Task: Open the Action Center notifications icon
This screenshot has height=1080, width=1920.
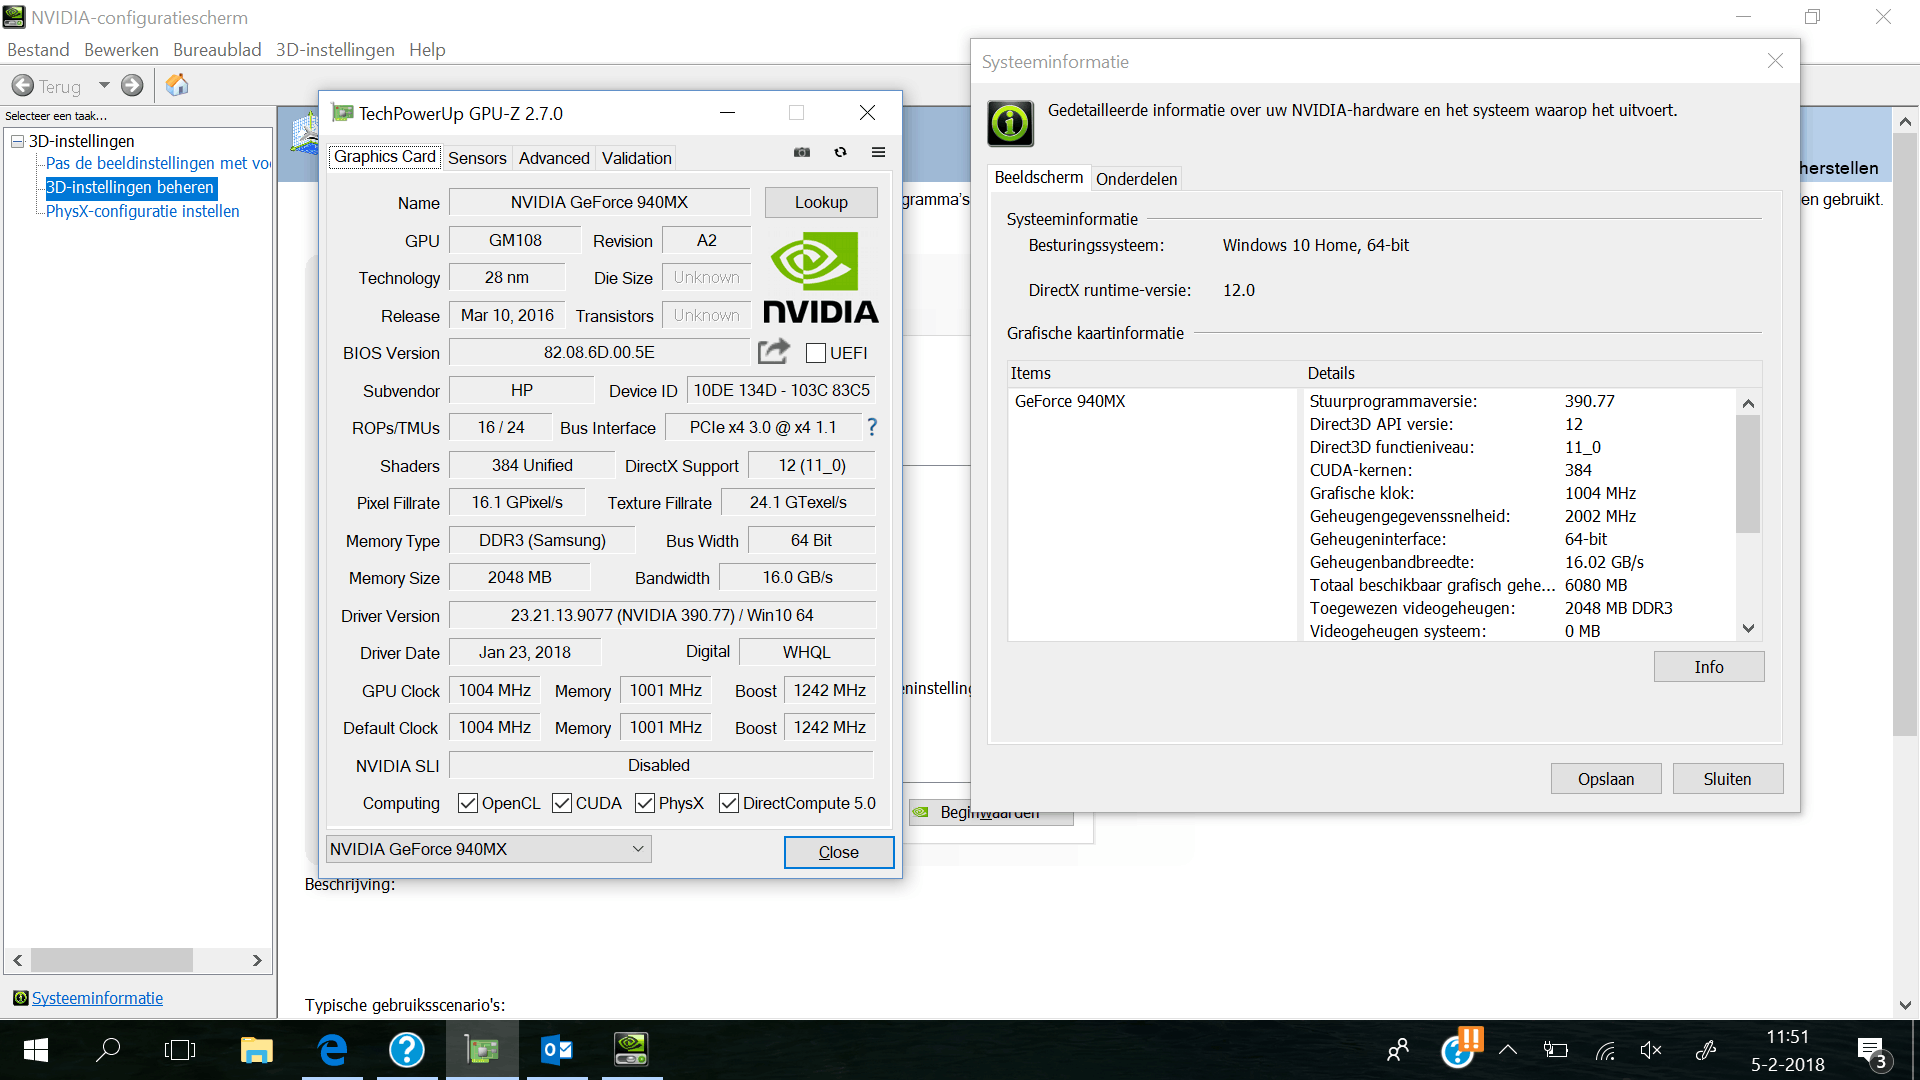Action: pyautogui.click(x=1872, y=1052)
